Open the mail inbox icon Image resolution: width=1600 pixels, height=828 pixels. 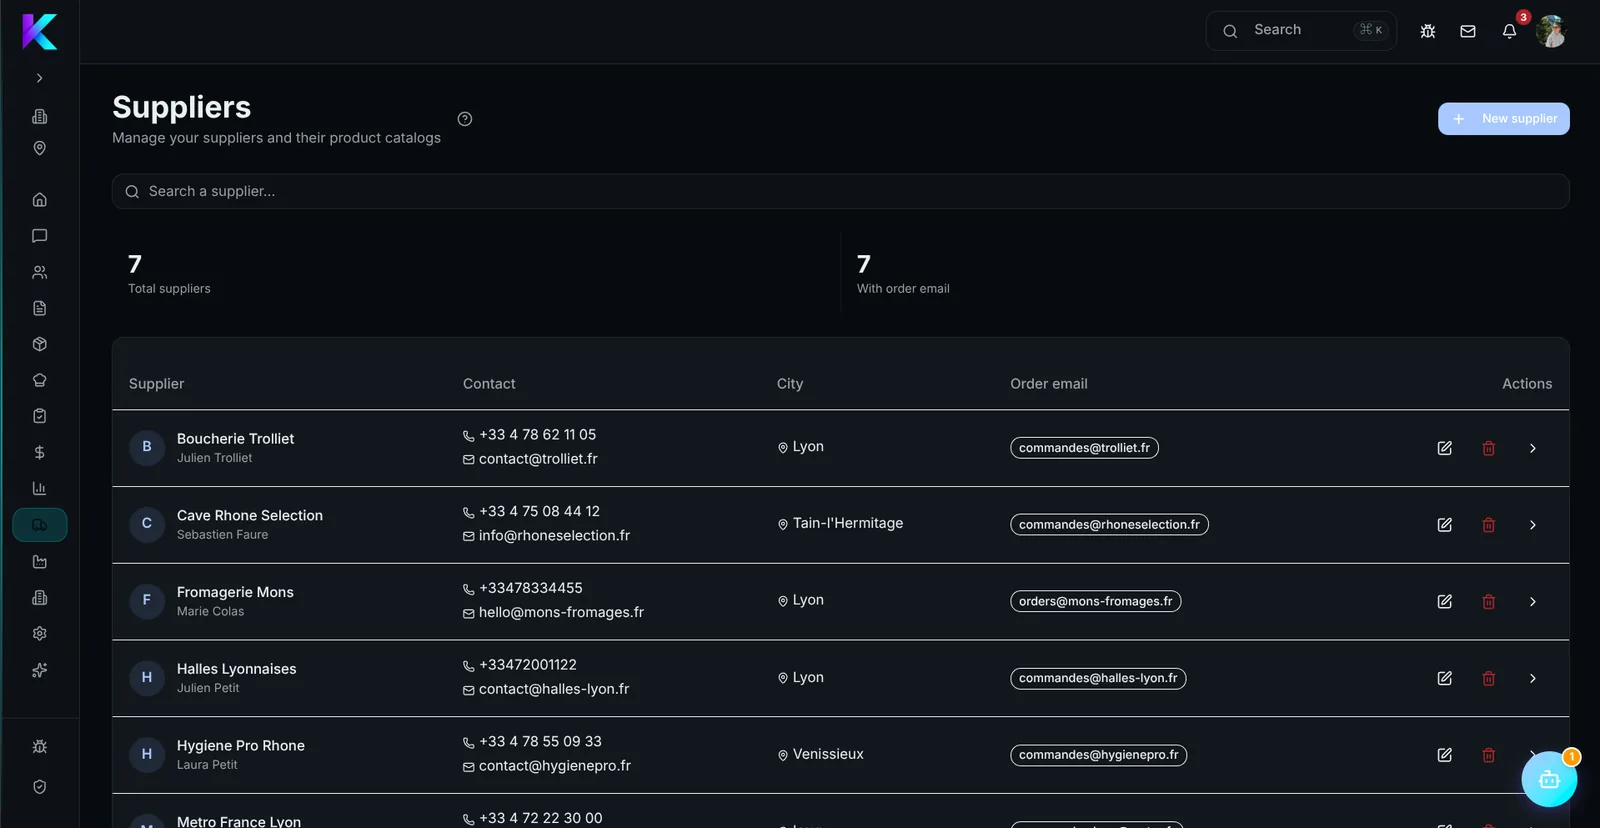[1468, 31]
